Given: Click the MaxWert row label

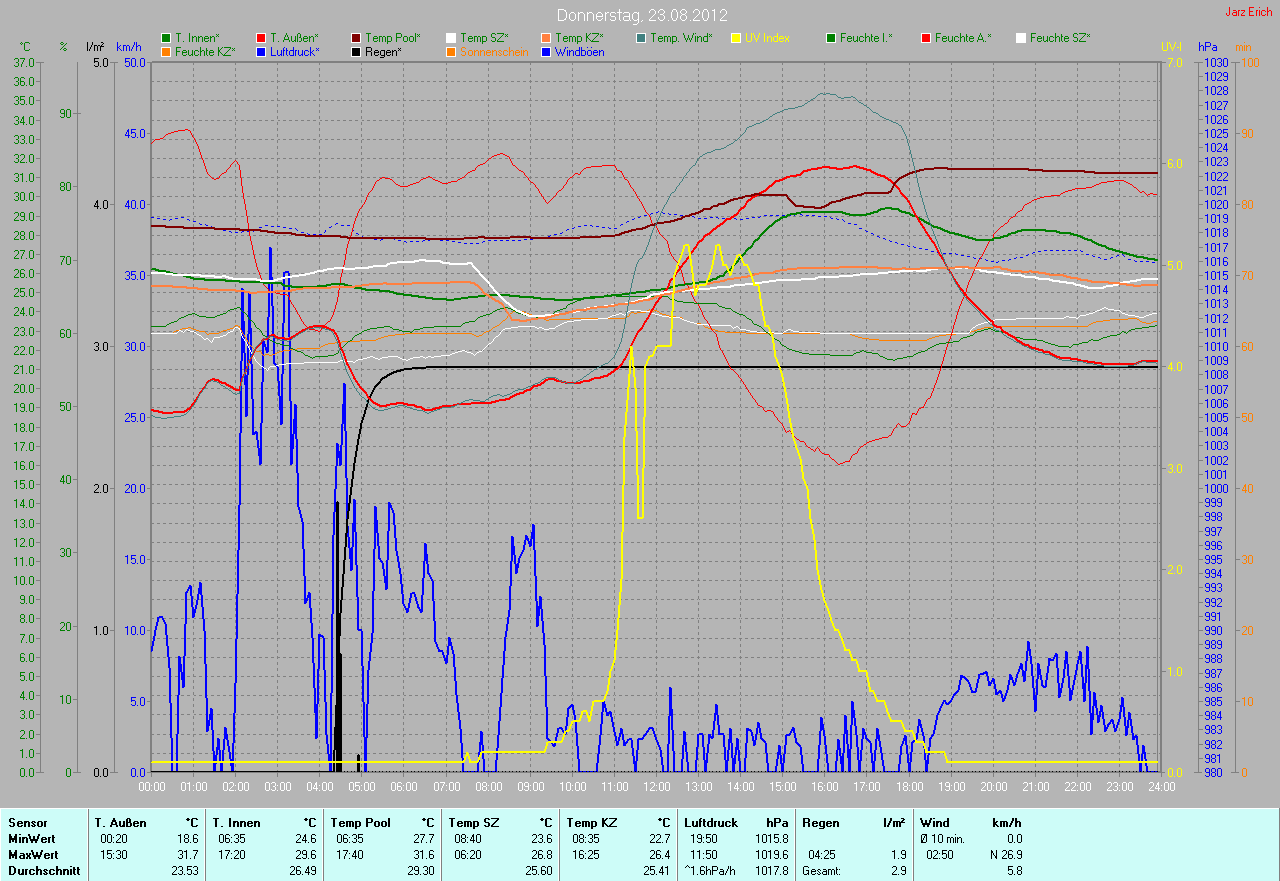Looking at the screenshot, I should 33,854.
